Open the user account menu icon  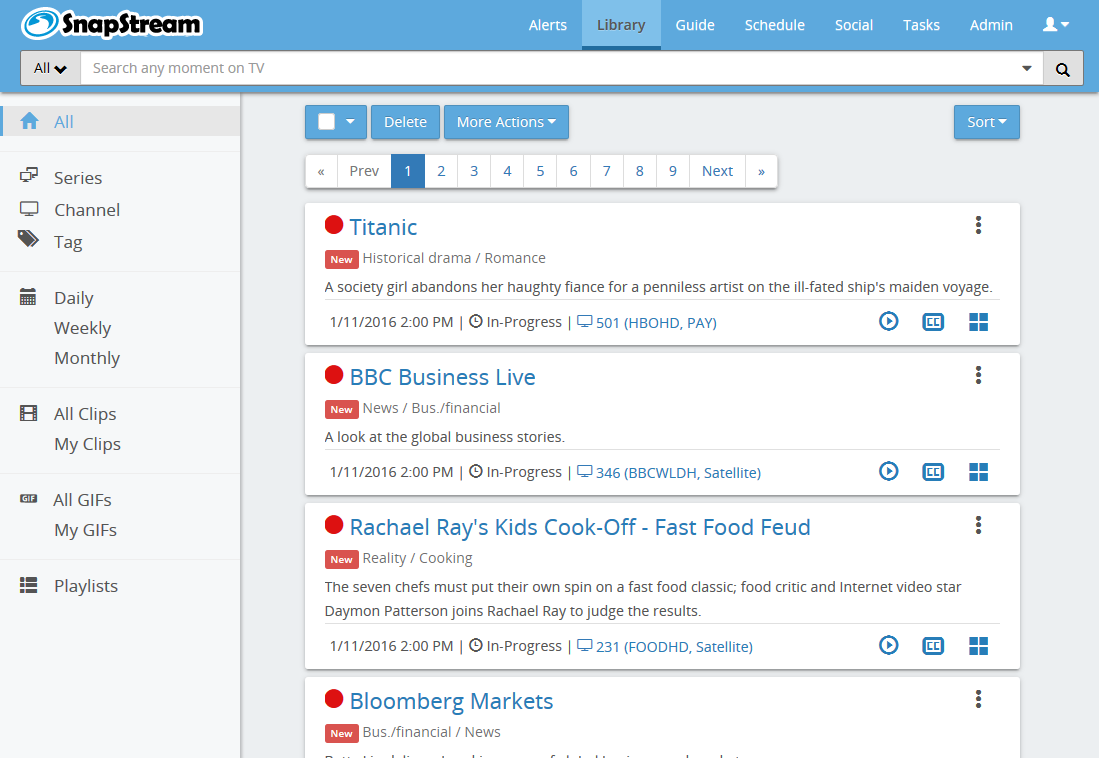(x=1055, y=25)
